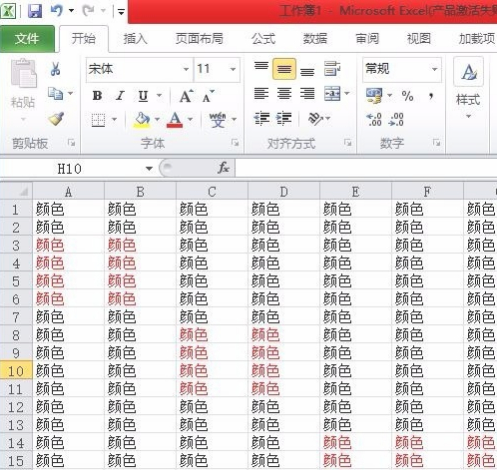The width and height of the screenshot is (500, 470).
Task: Toggle the Middle Align button
Action: pos(284,69)
